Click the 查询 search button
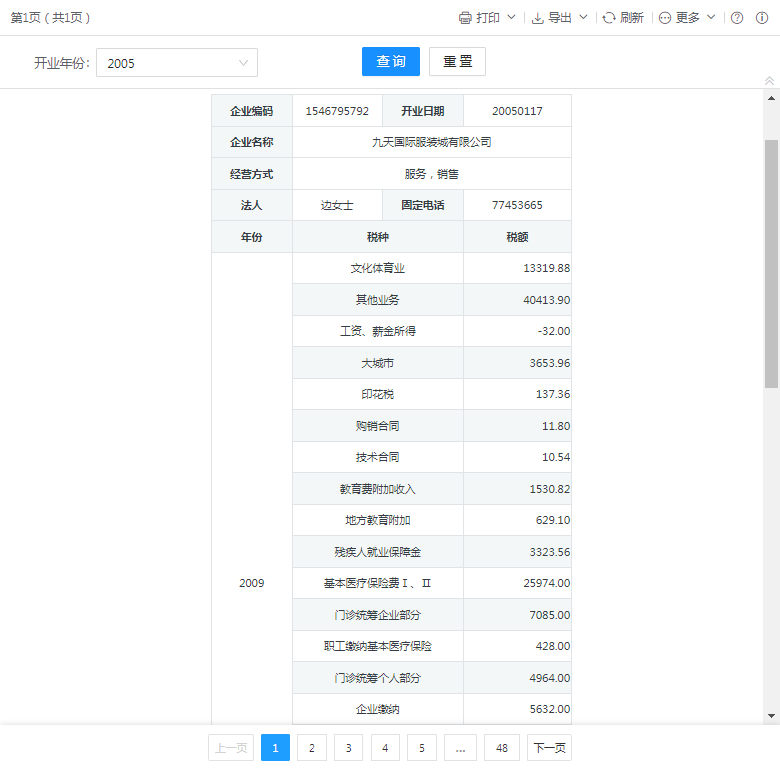The width and height of the screenshot is (780, 768). (x=391, y=62)
